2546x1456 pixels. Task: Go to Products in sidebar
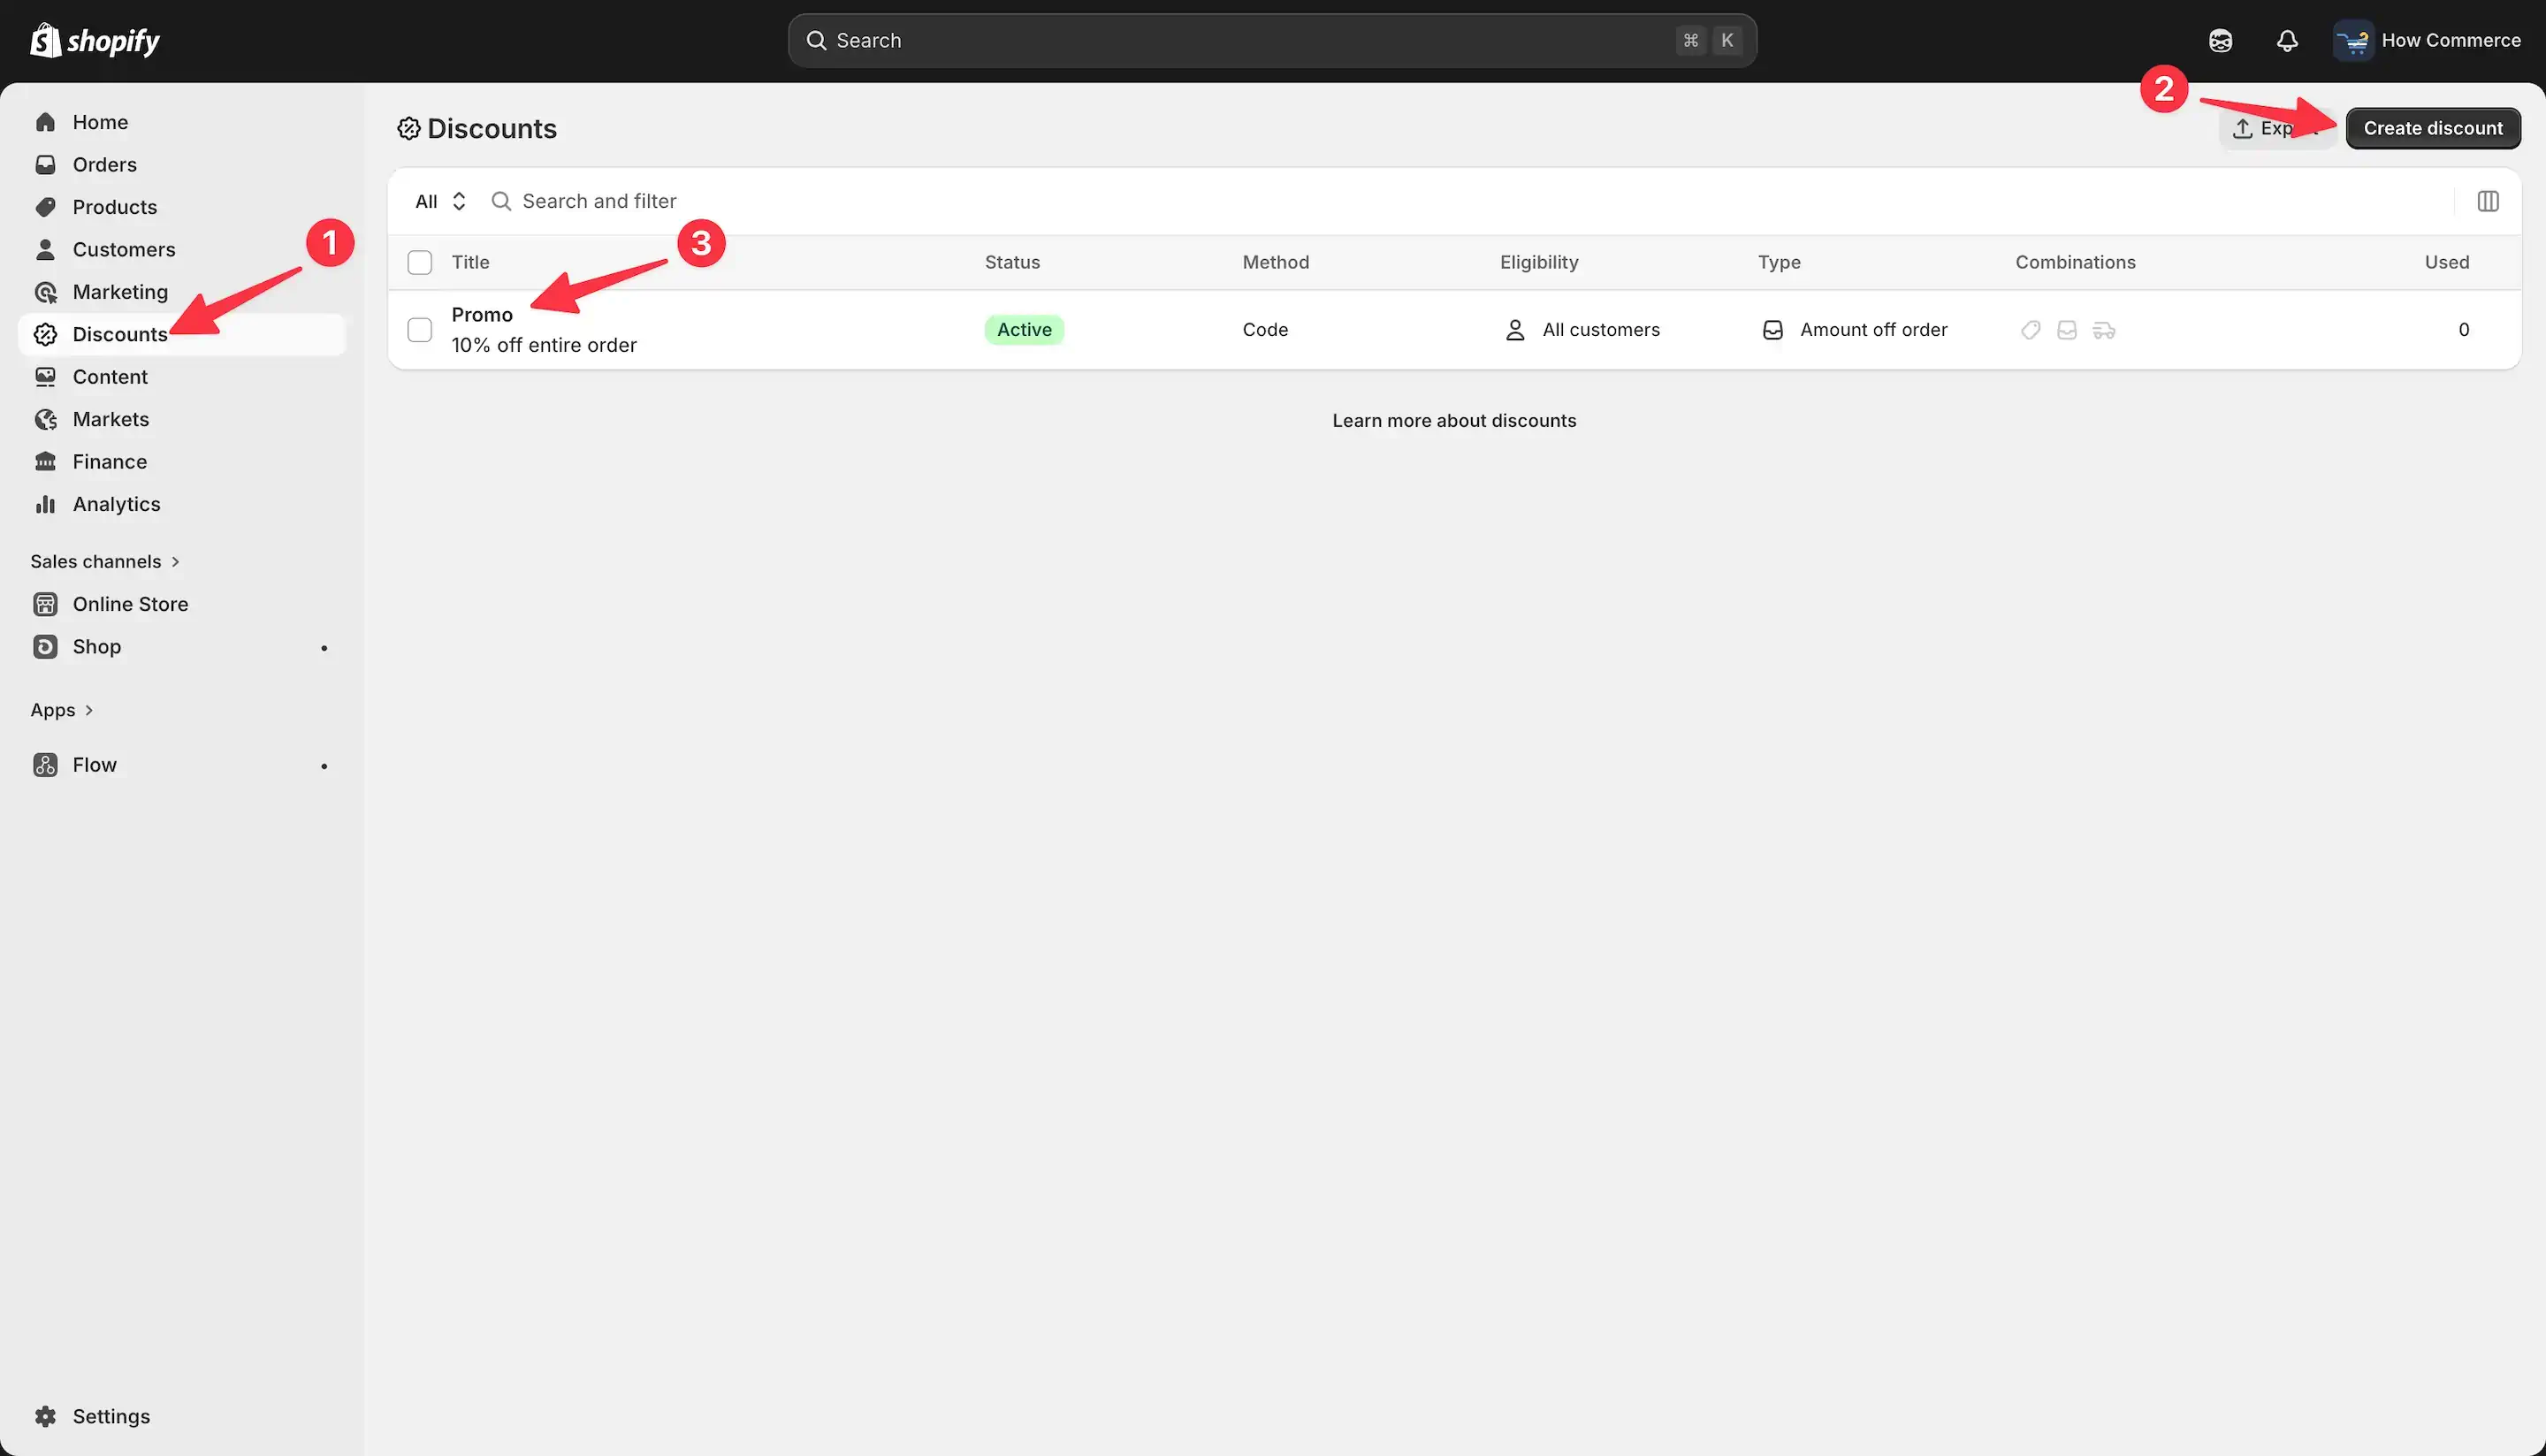[182, 207]
